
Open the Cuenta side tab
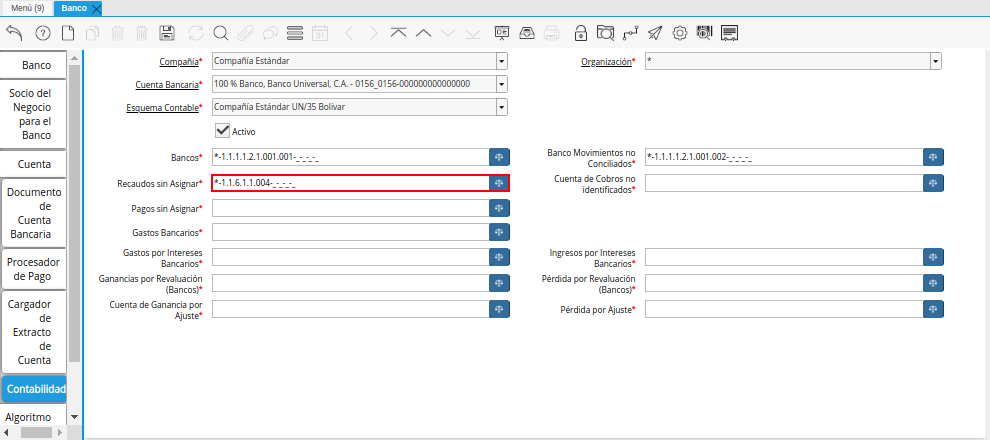[34, 163]
